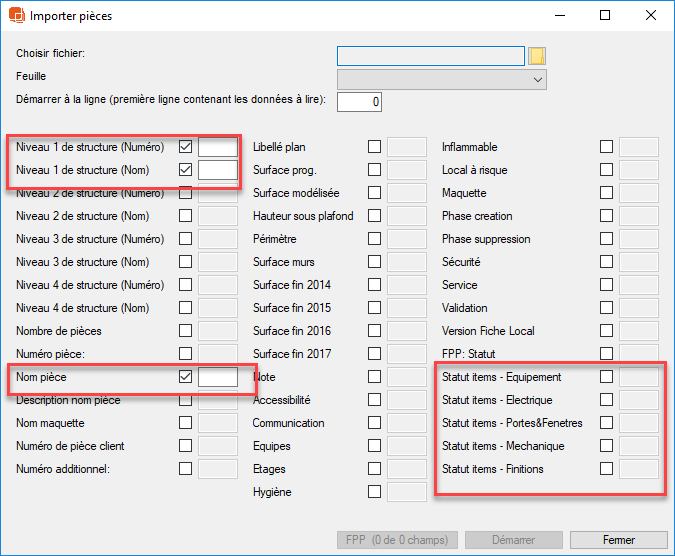Click the Fermer button
This screenshot has height=556, width=675.
pyautogui.click(x=618, y=540)
